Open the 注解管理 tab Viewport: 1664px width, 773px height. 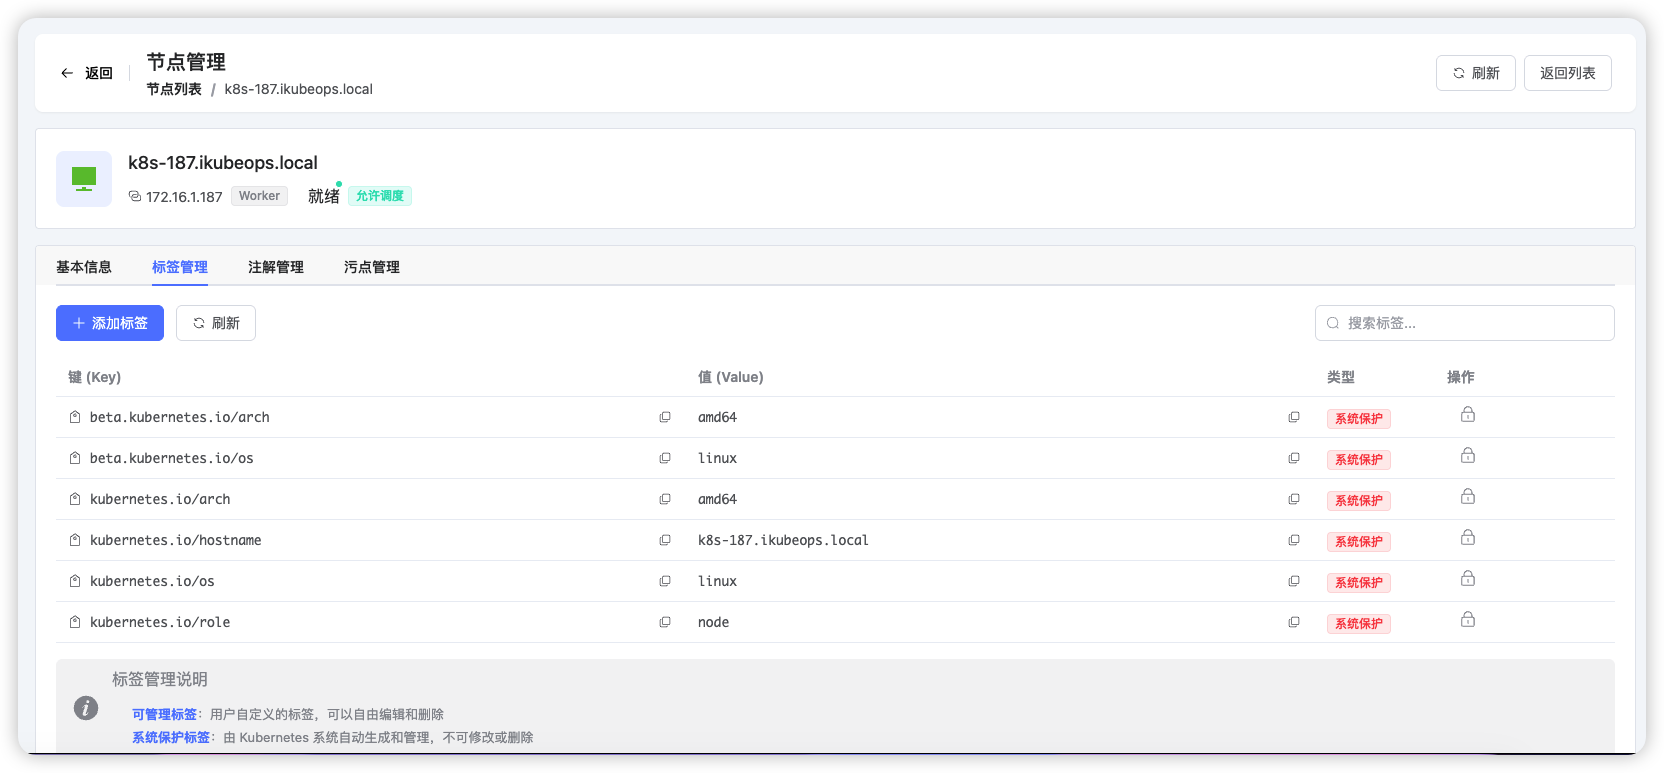point(276,267)
